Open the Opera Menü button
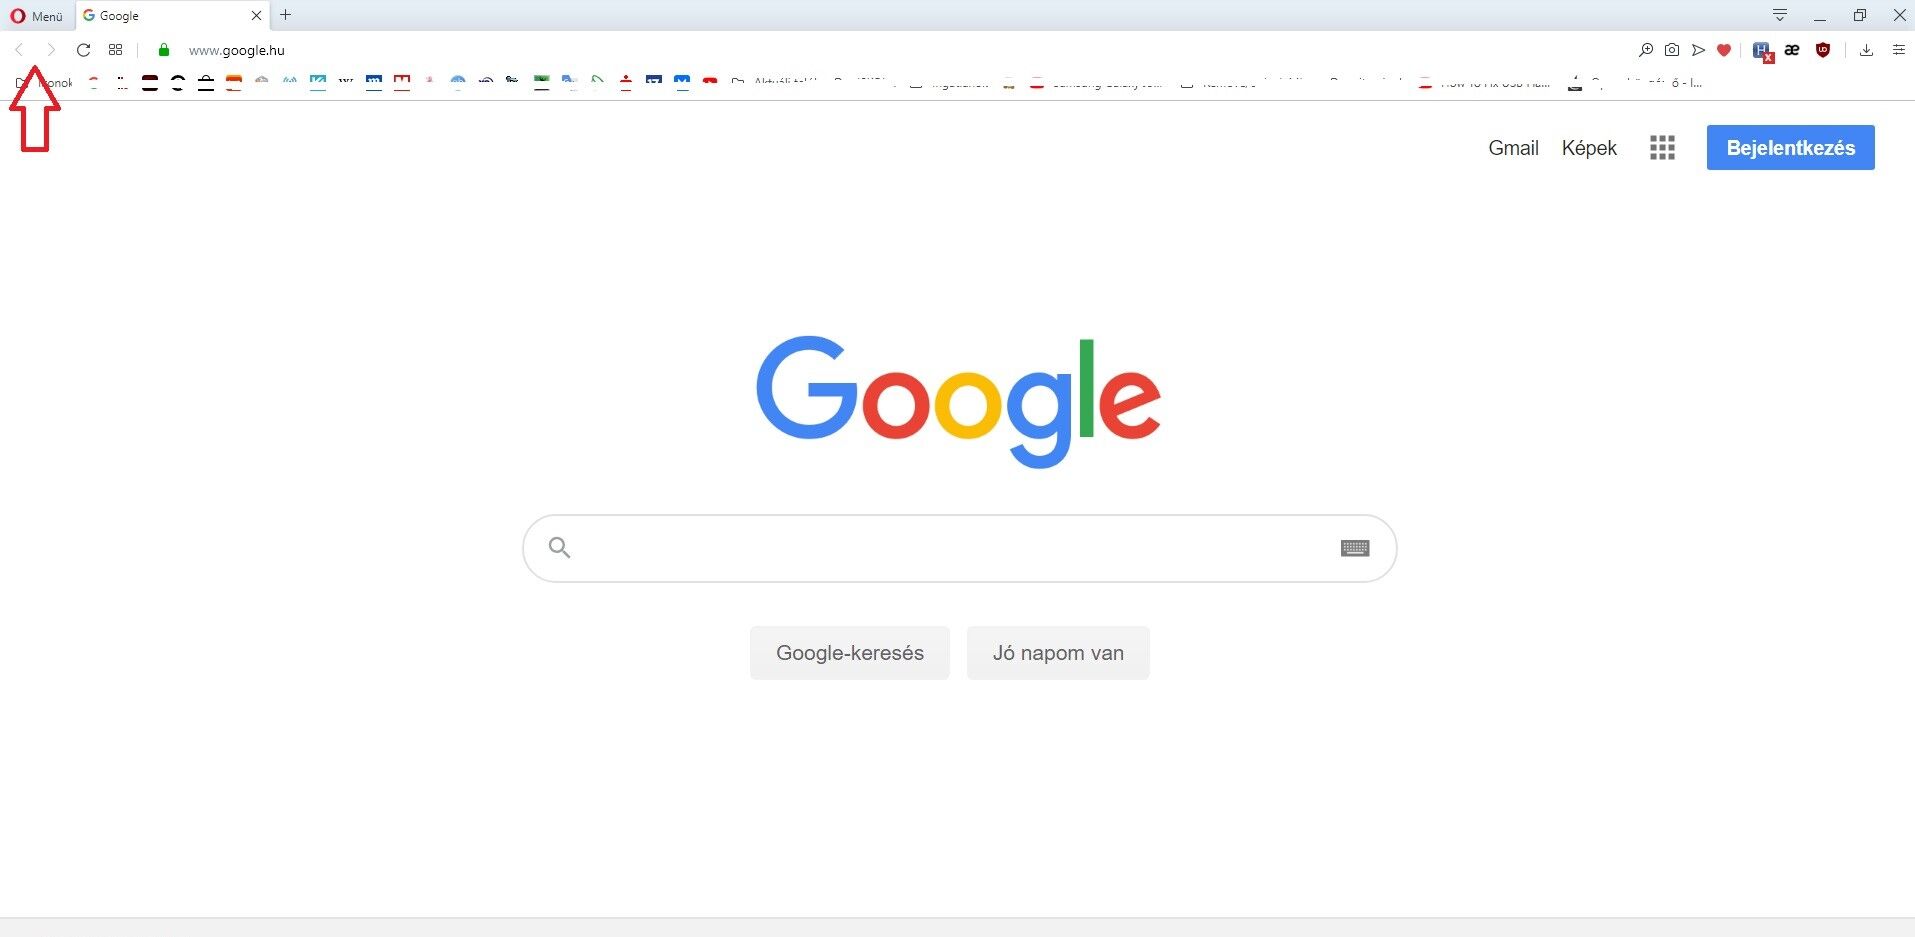Image resolution: width=1915 pixels, height=937 pixels. [36, 16]
